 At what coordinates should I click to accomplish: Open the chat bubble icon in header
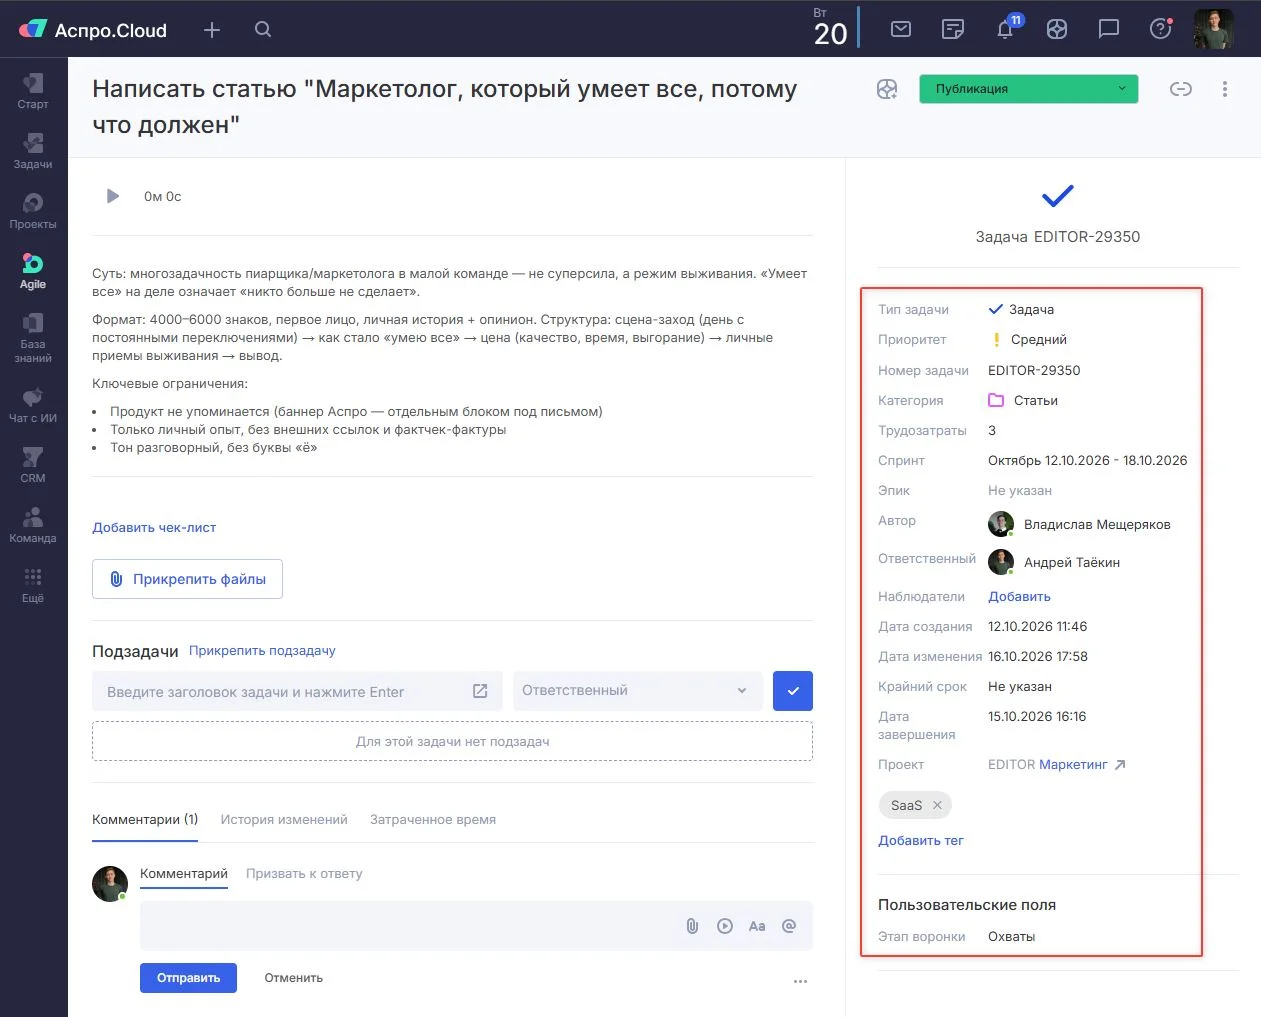coord(1109,29)
